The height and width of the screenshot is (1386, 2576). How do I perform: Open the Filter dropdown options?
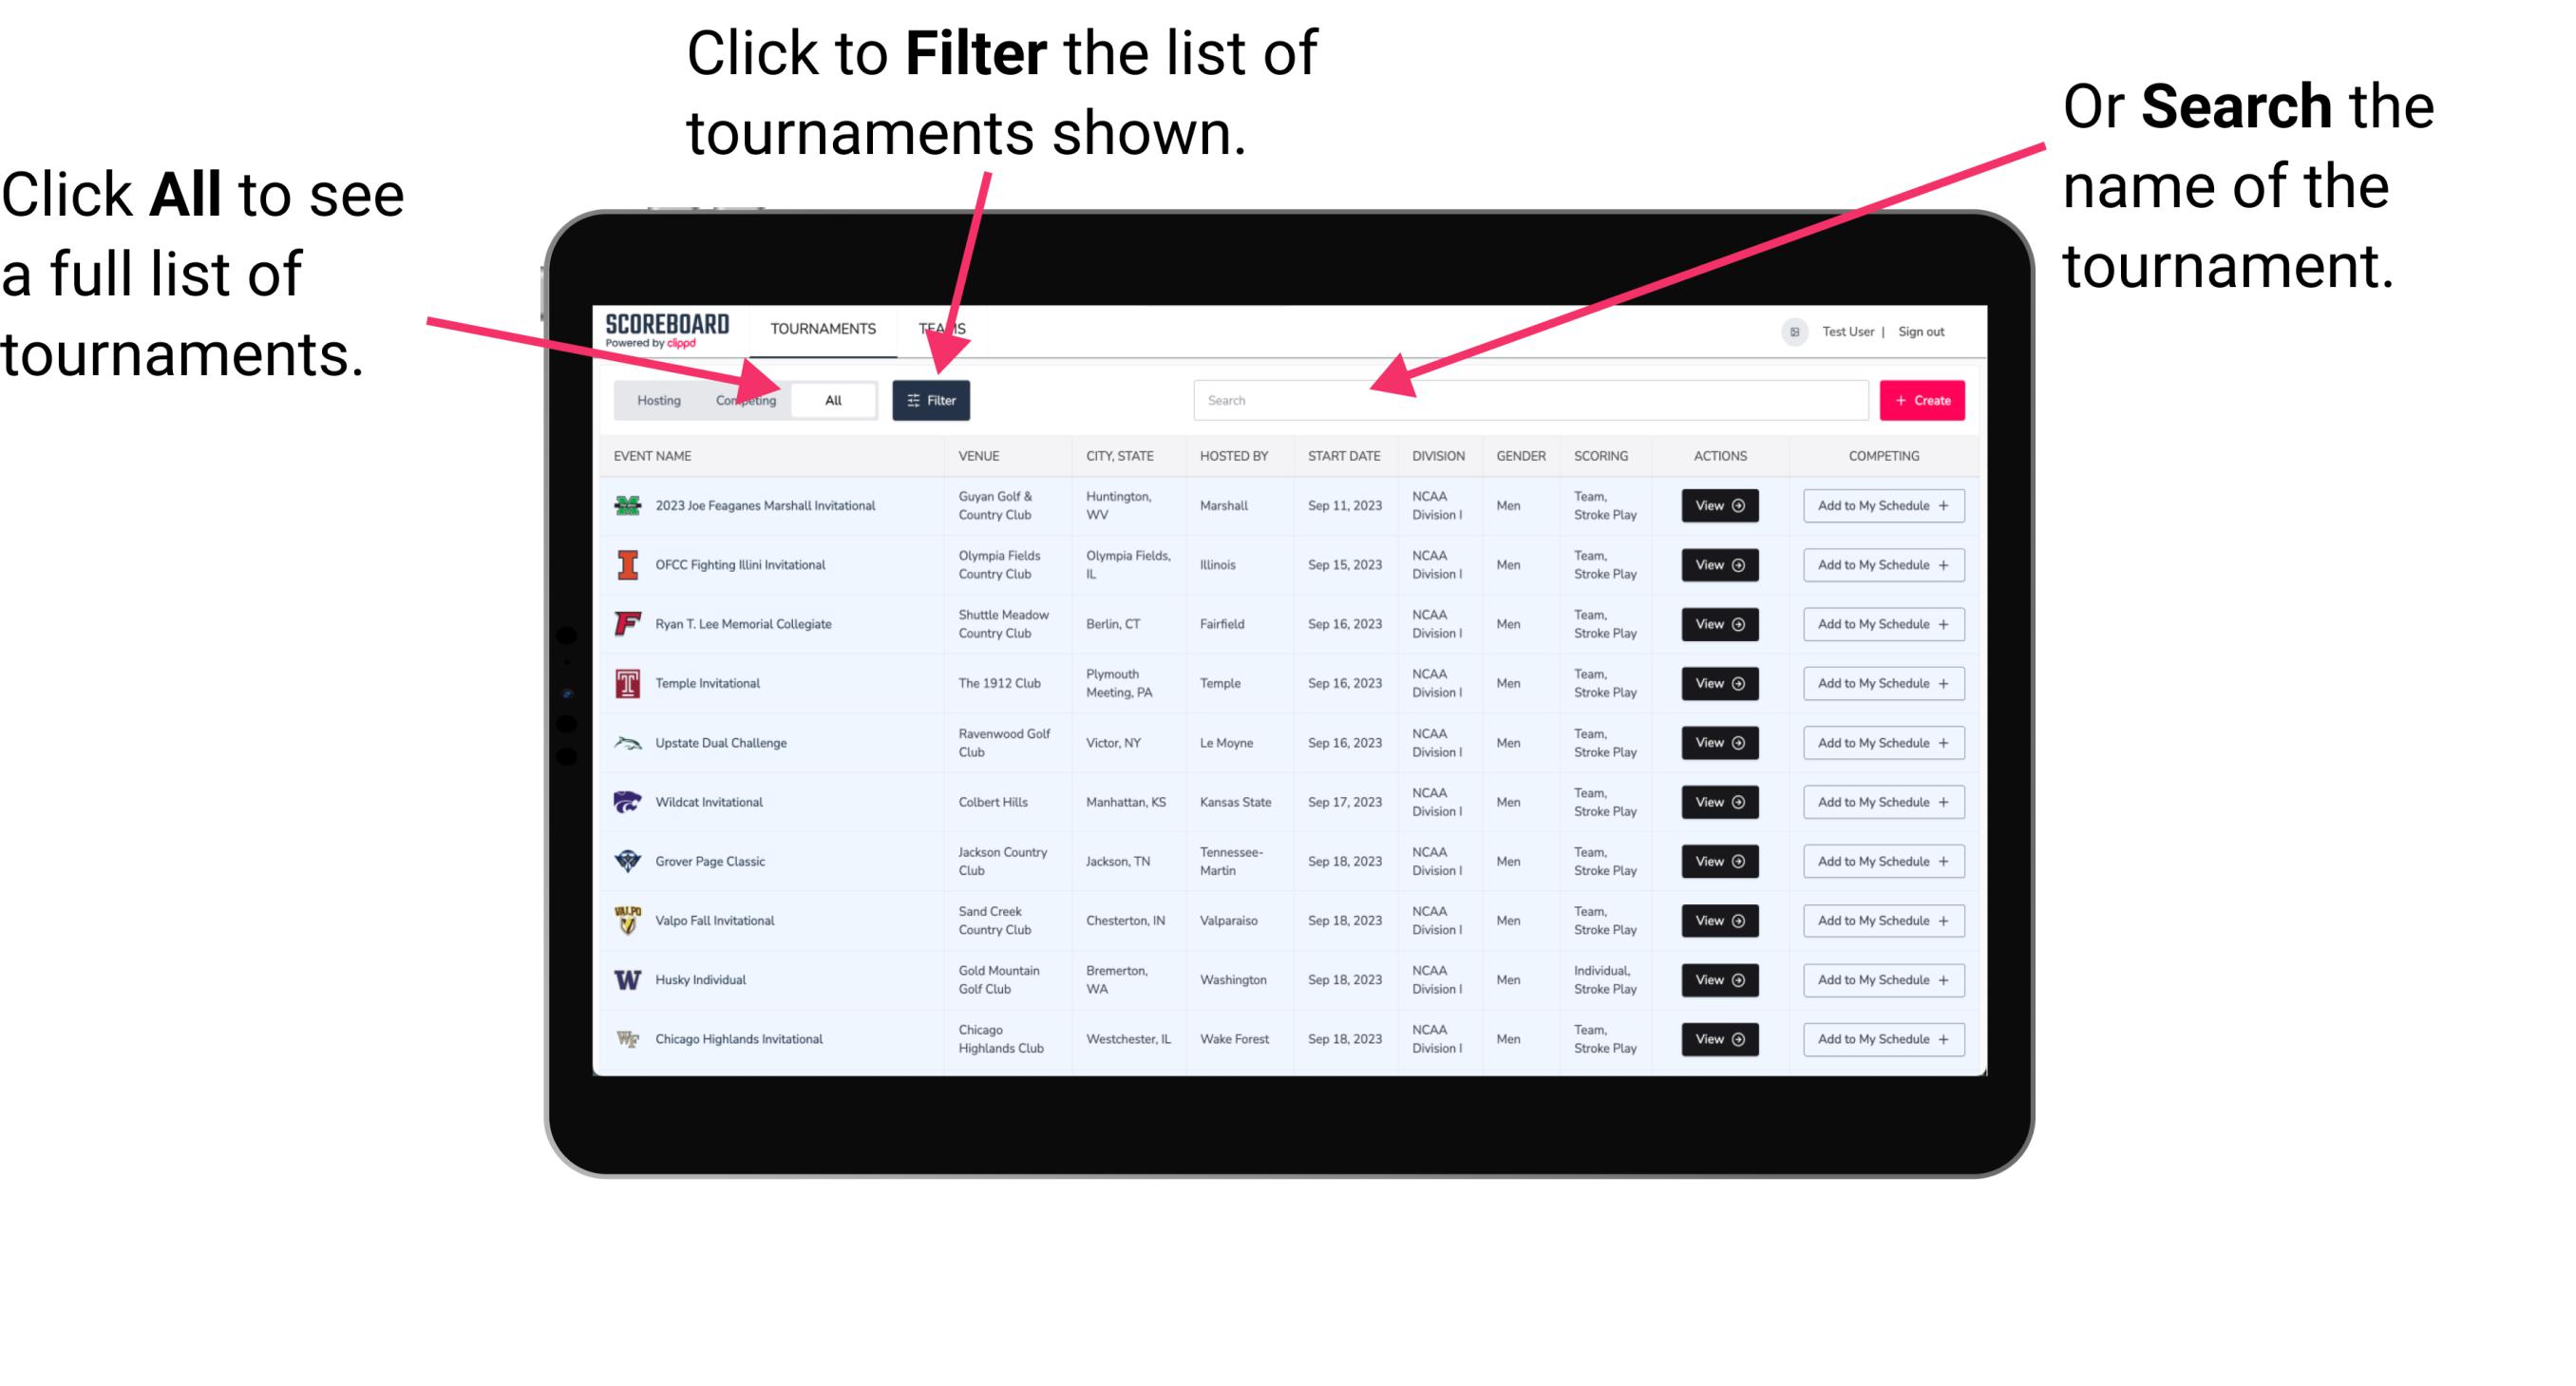pyautogui.click(x=932, y=399)
